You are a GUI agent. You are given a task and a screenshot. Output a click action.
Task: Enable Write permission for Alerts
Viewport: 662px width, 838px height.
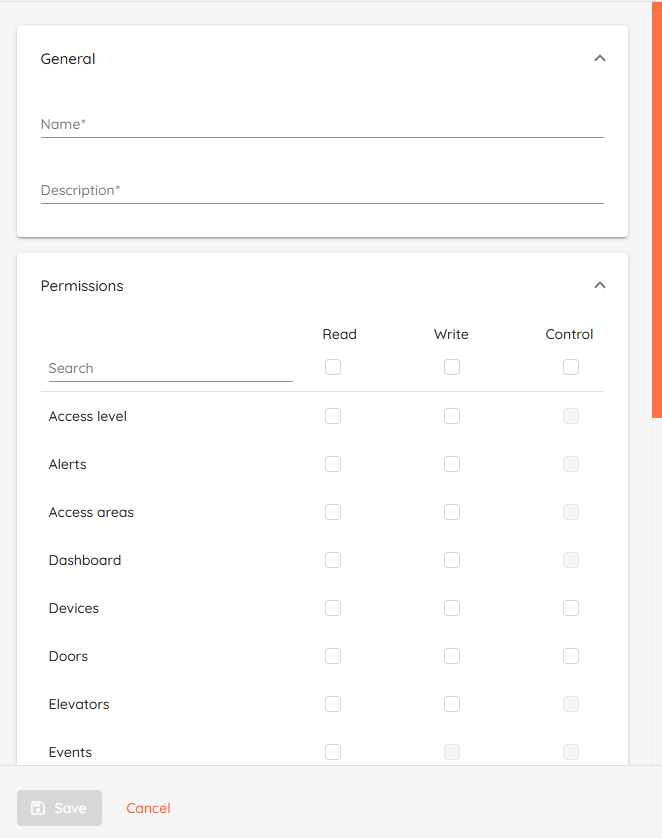452,464
